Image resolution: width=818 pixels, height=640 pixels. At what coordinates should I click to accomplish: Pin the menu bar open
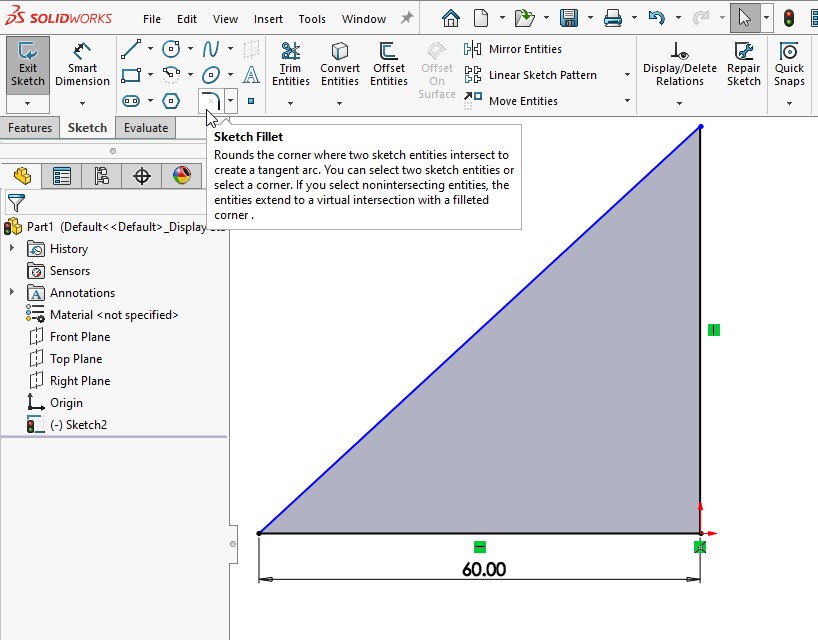407,18
